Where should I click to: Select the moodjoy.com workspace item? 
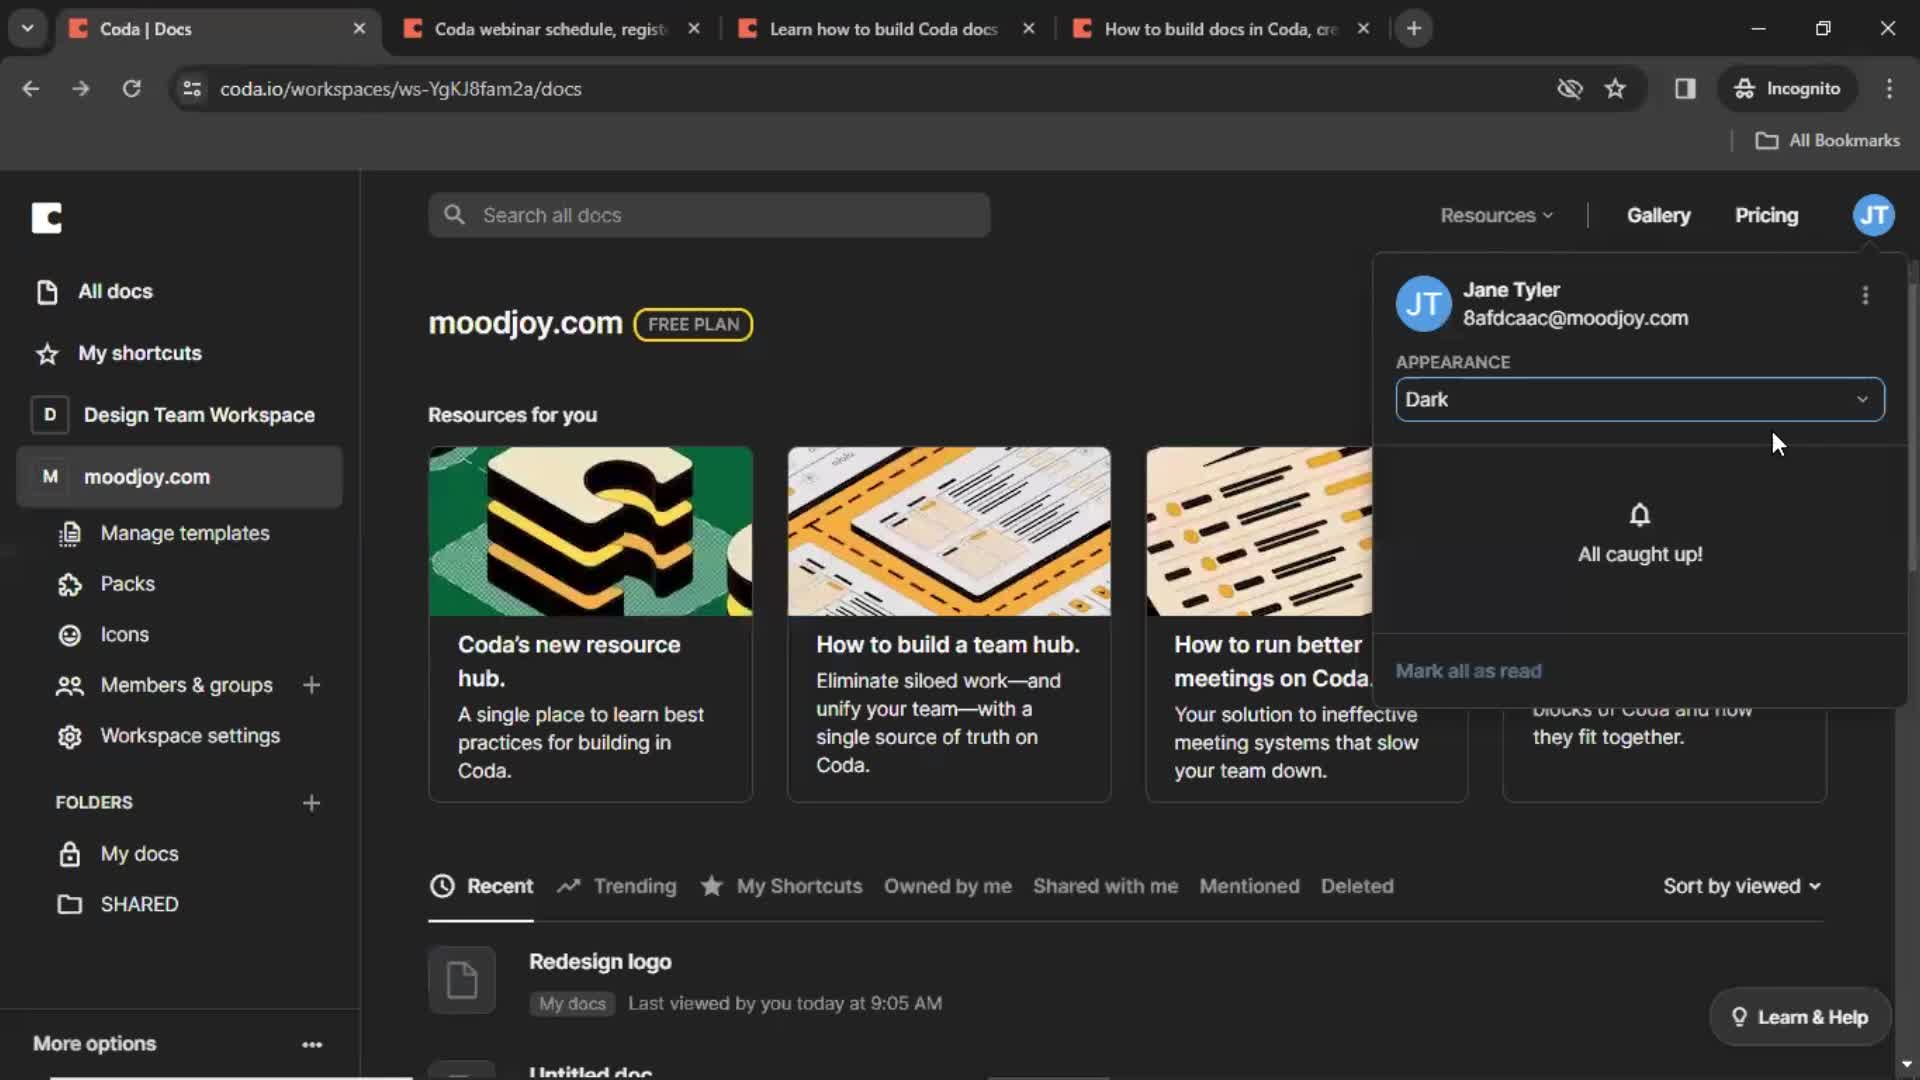click(180, 477)
